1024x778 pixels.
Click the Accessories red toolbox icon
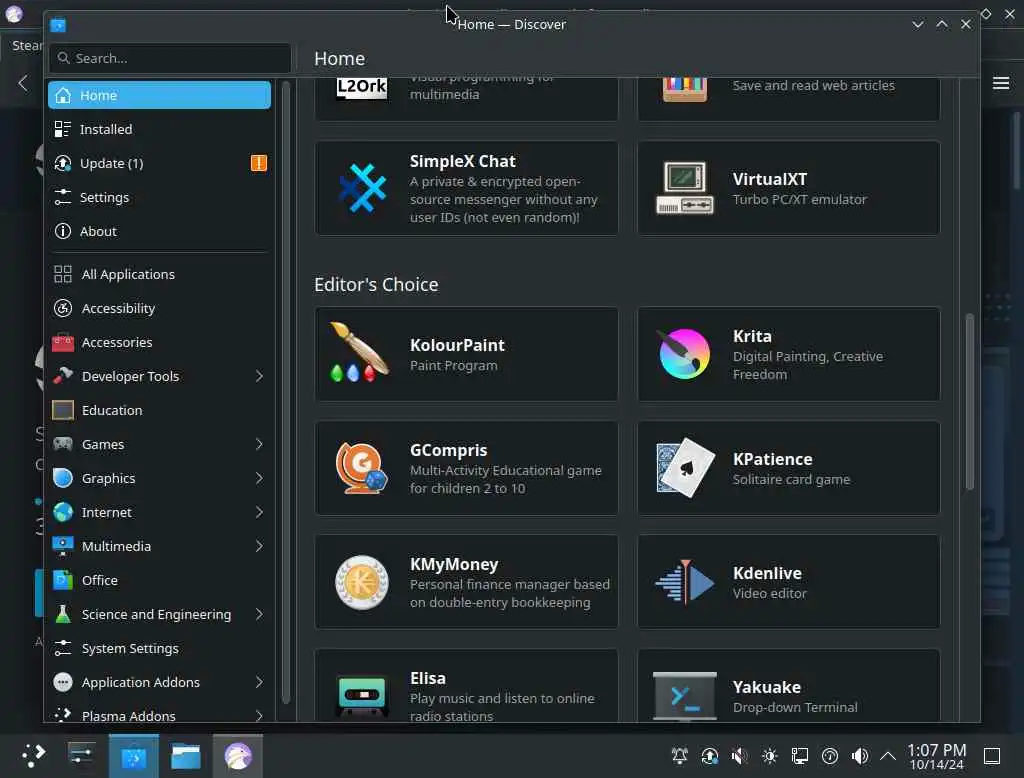tap(63, 342)
